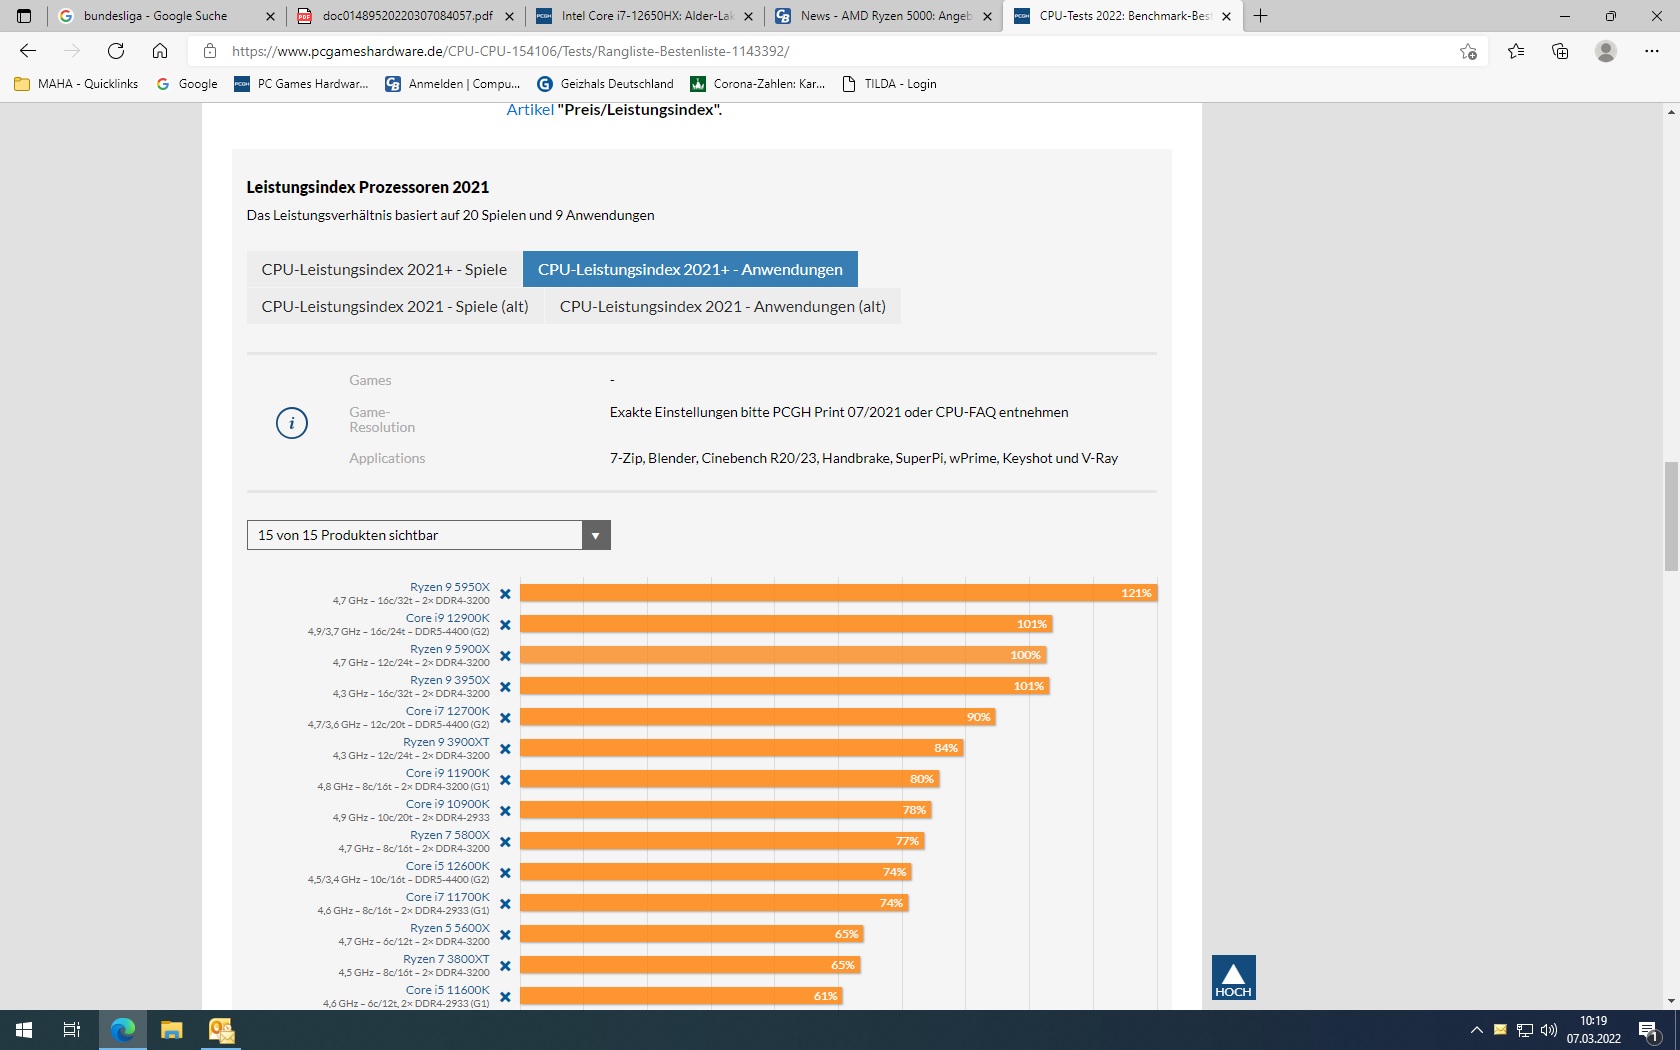This screenshot has height=1050, width=1680.
Task: Click the 121% Ryzen 9 5950X bar
Action: click(838, 593)
